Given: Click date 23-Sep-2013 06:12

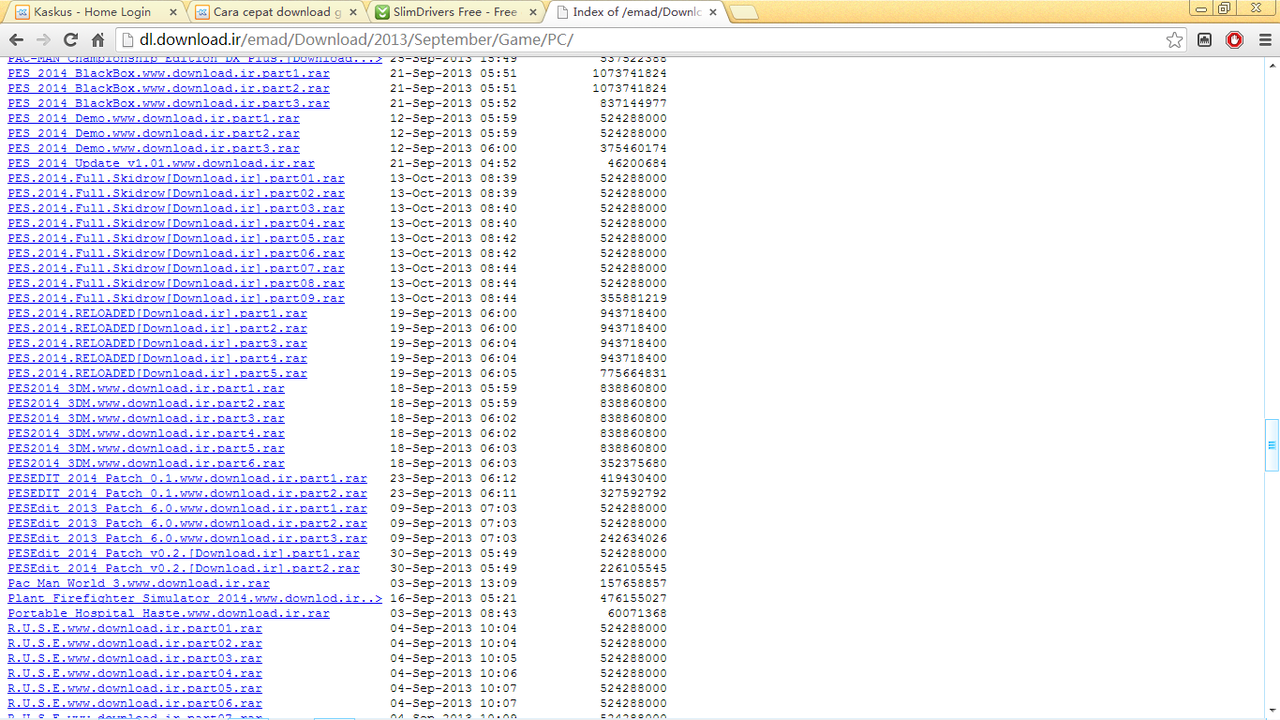Looking at the screenshot, I should [453, 478].
